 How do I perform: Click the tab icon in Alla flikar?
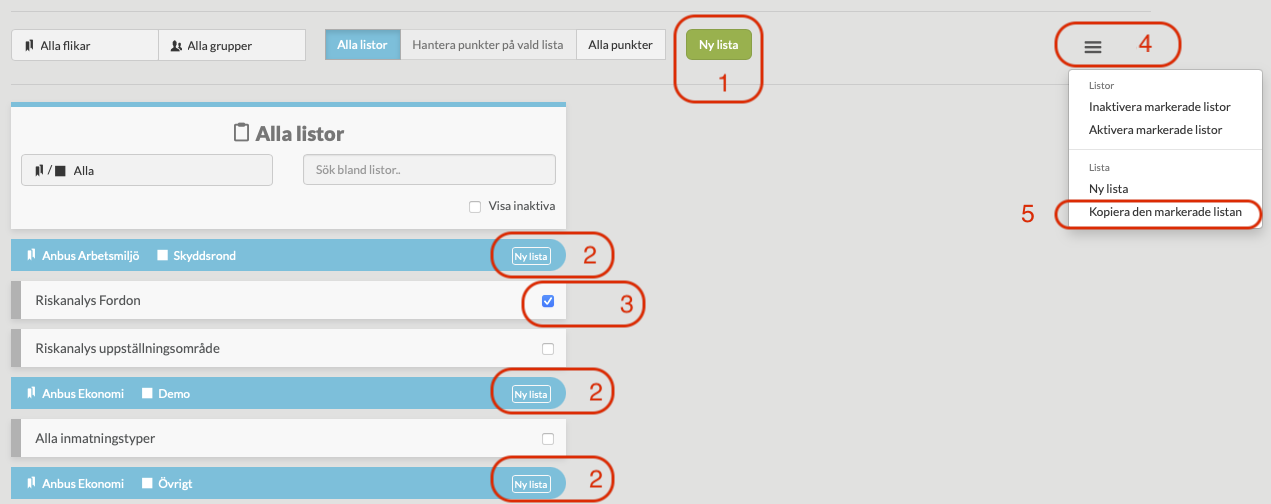29,45
